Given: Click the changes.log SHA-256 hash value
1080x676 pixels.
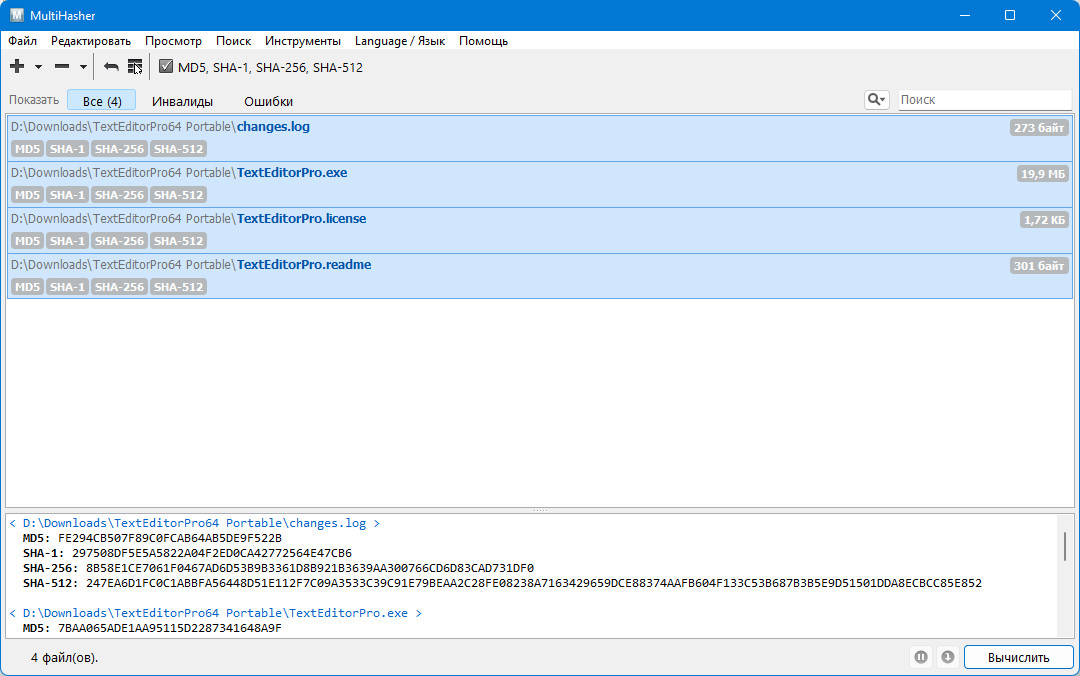Looking at the screenshot, I should click(x=310, y=568).
